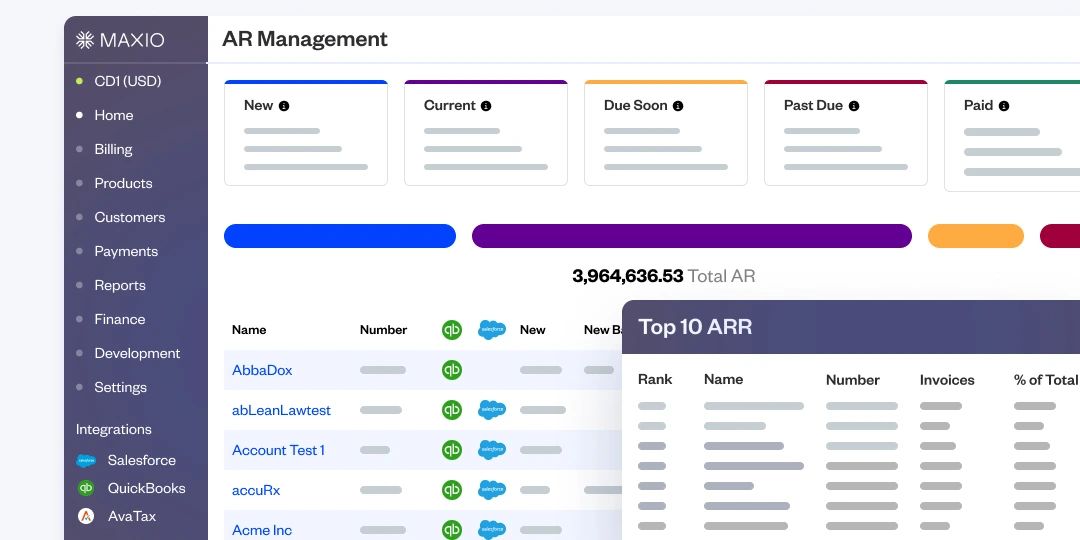
Task: Open Acme Inc customer link
Action: pyautogui.click(x=262, y=530)
